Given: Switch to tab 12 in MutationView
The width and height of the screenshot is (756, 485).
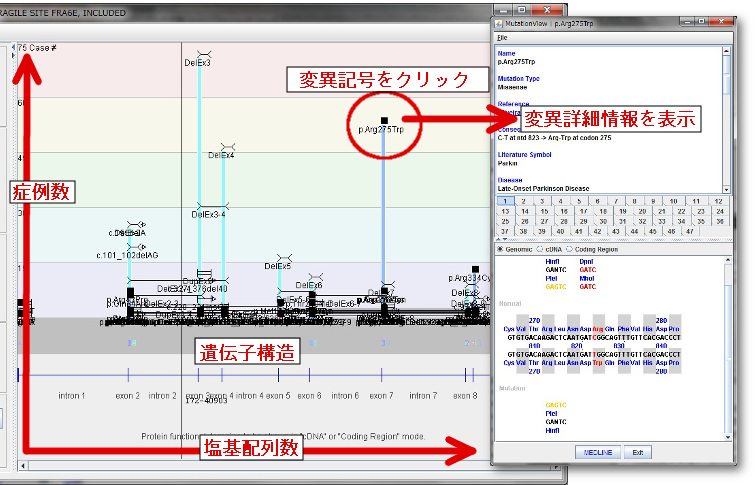Looking at the screenshot, I should click(718, 201).
